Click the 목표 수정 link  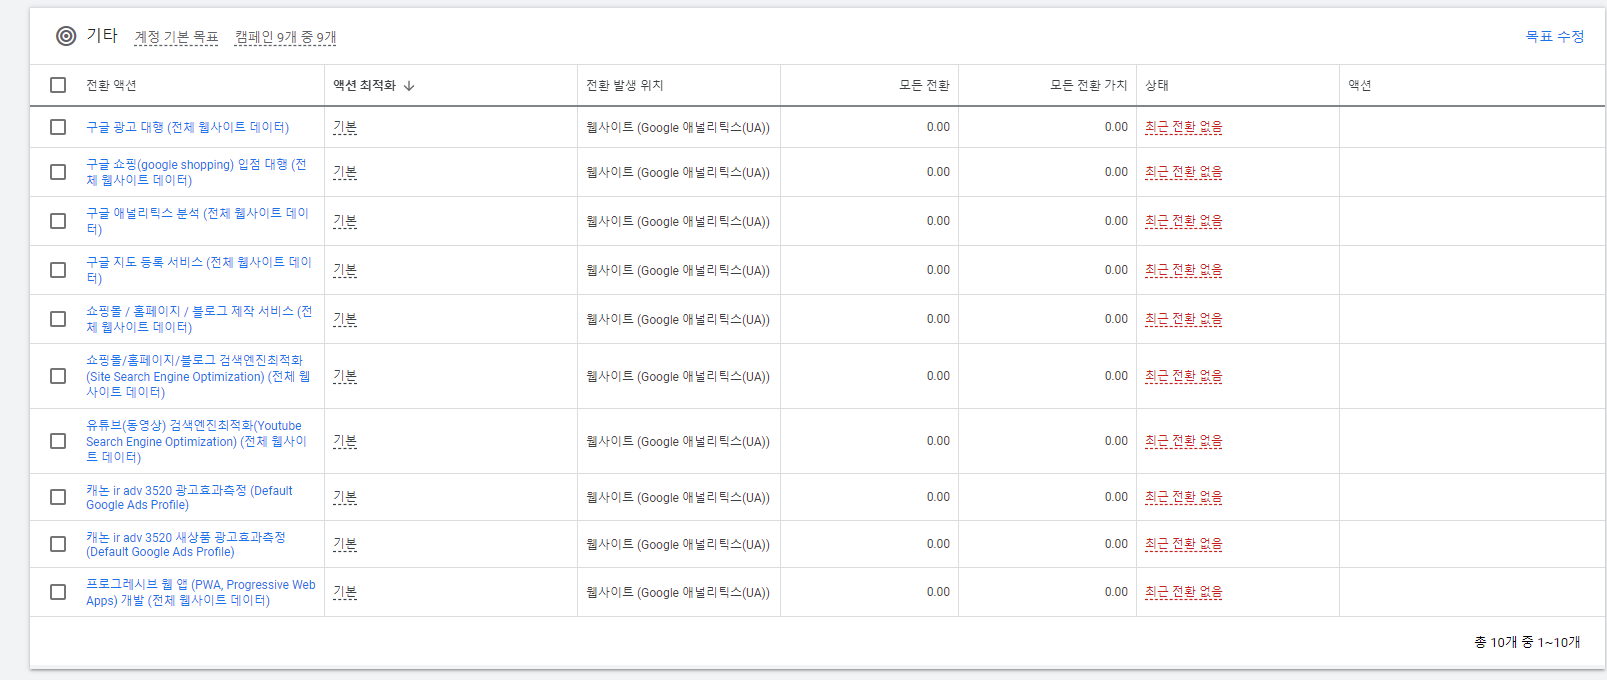(1554, 36)
